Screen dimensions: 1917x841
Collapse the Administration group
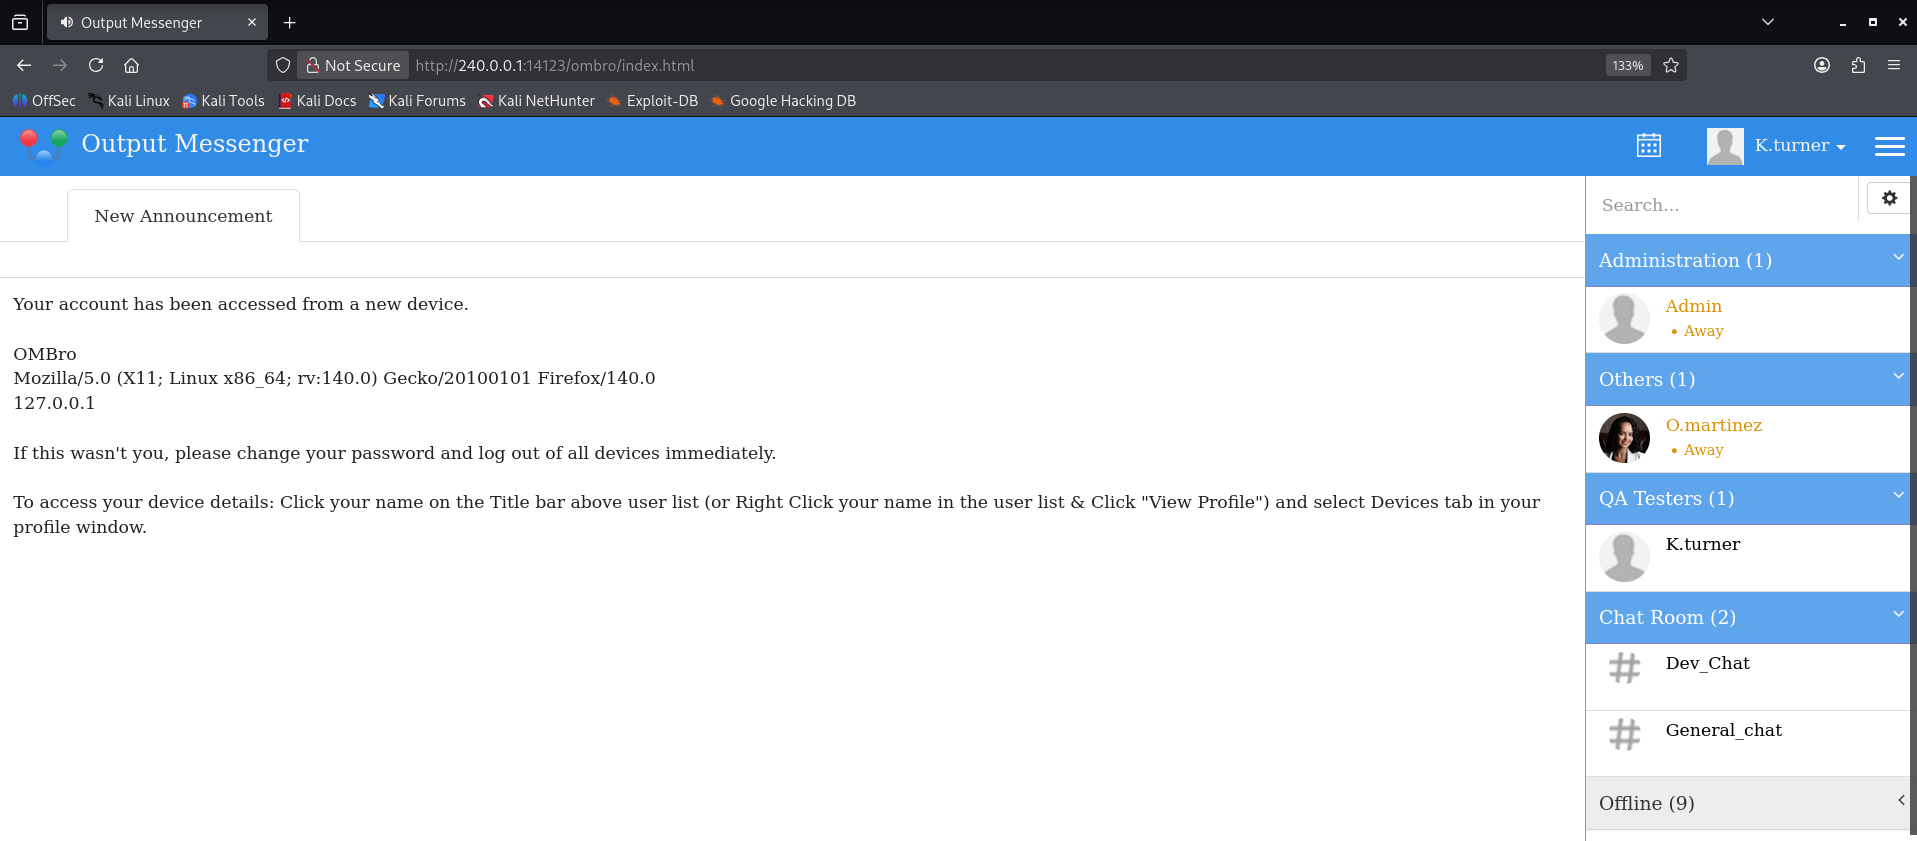[1898, 258]
